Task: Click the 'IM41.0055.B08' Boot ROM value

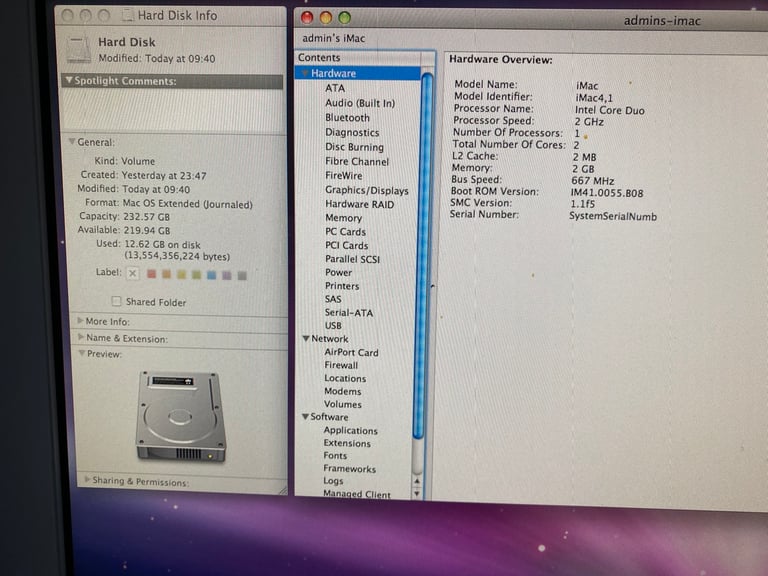Action: pos(607,192)
